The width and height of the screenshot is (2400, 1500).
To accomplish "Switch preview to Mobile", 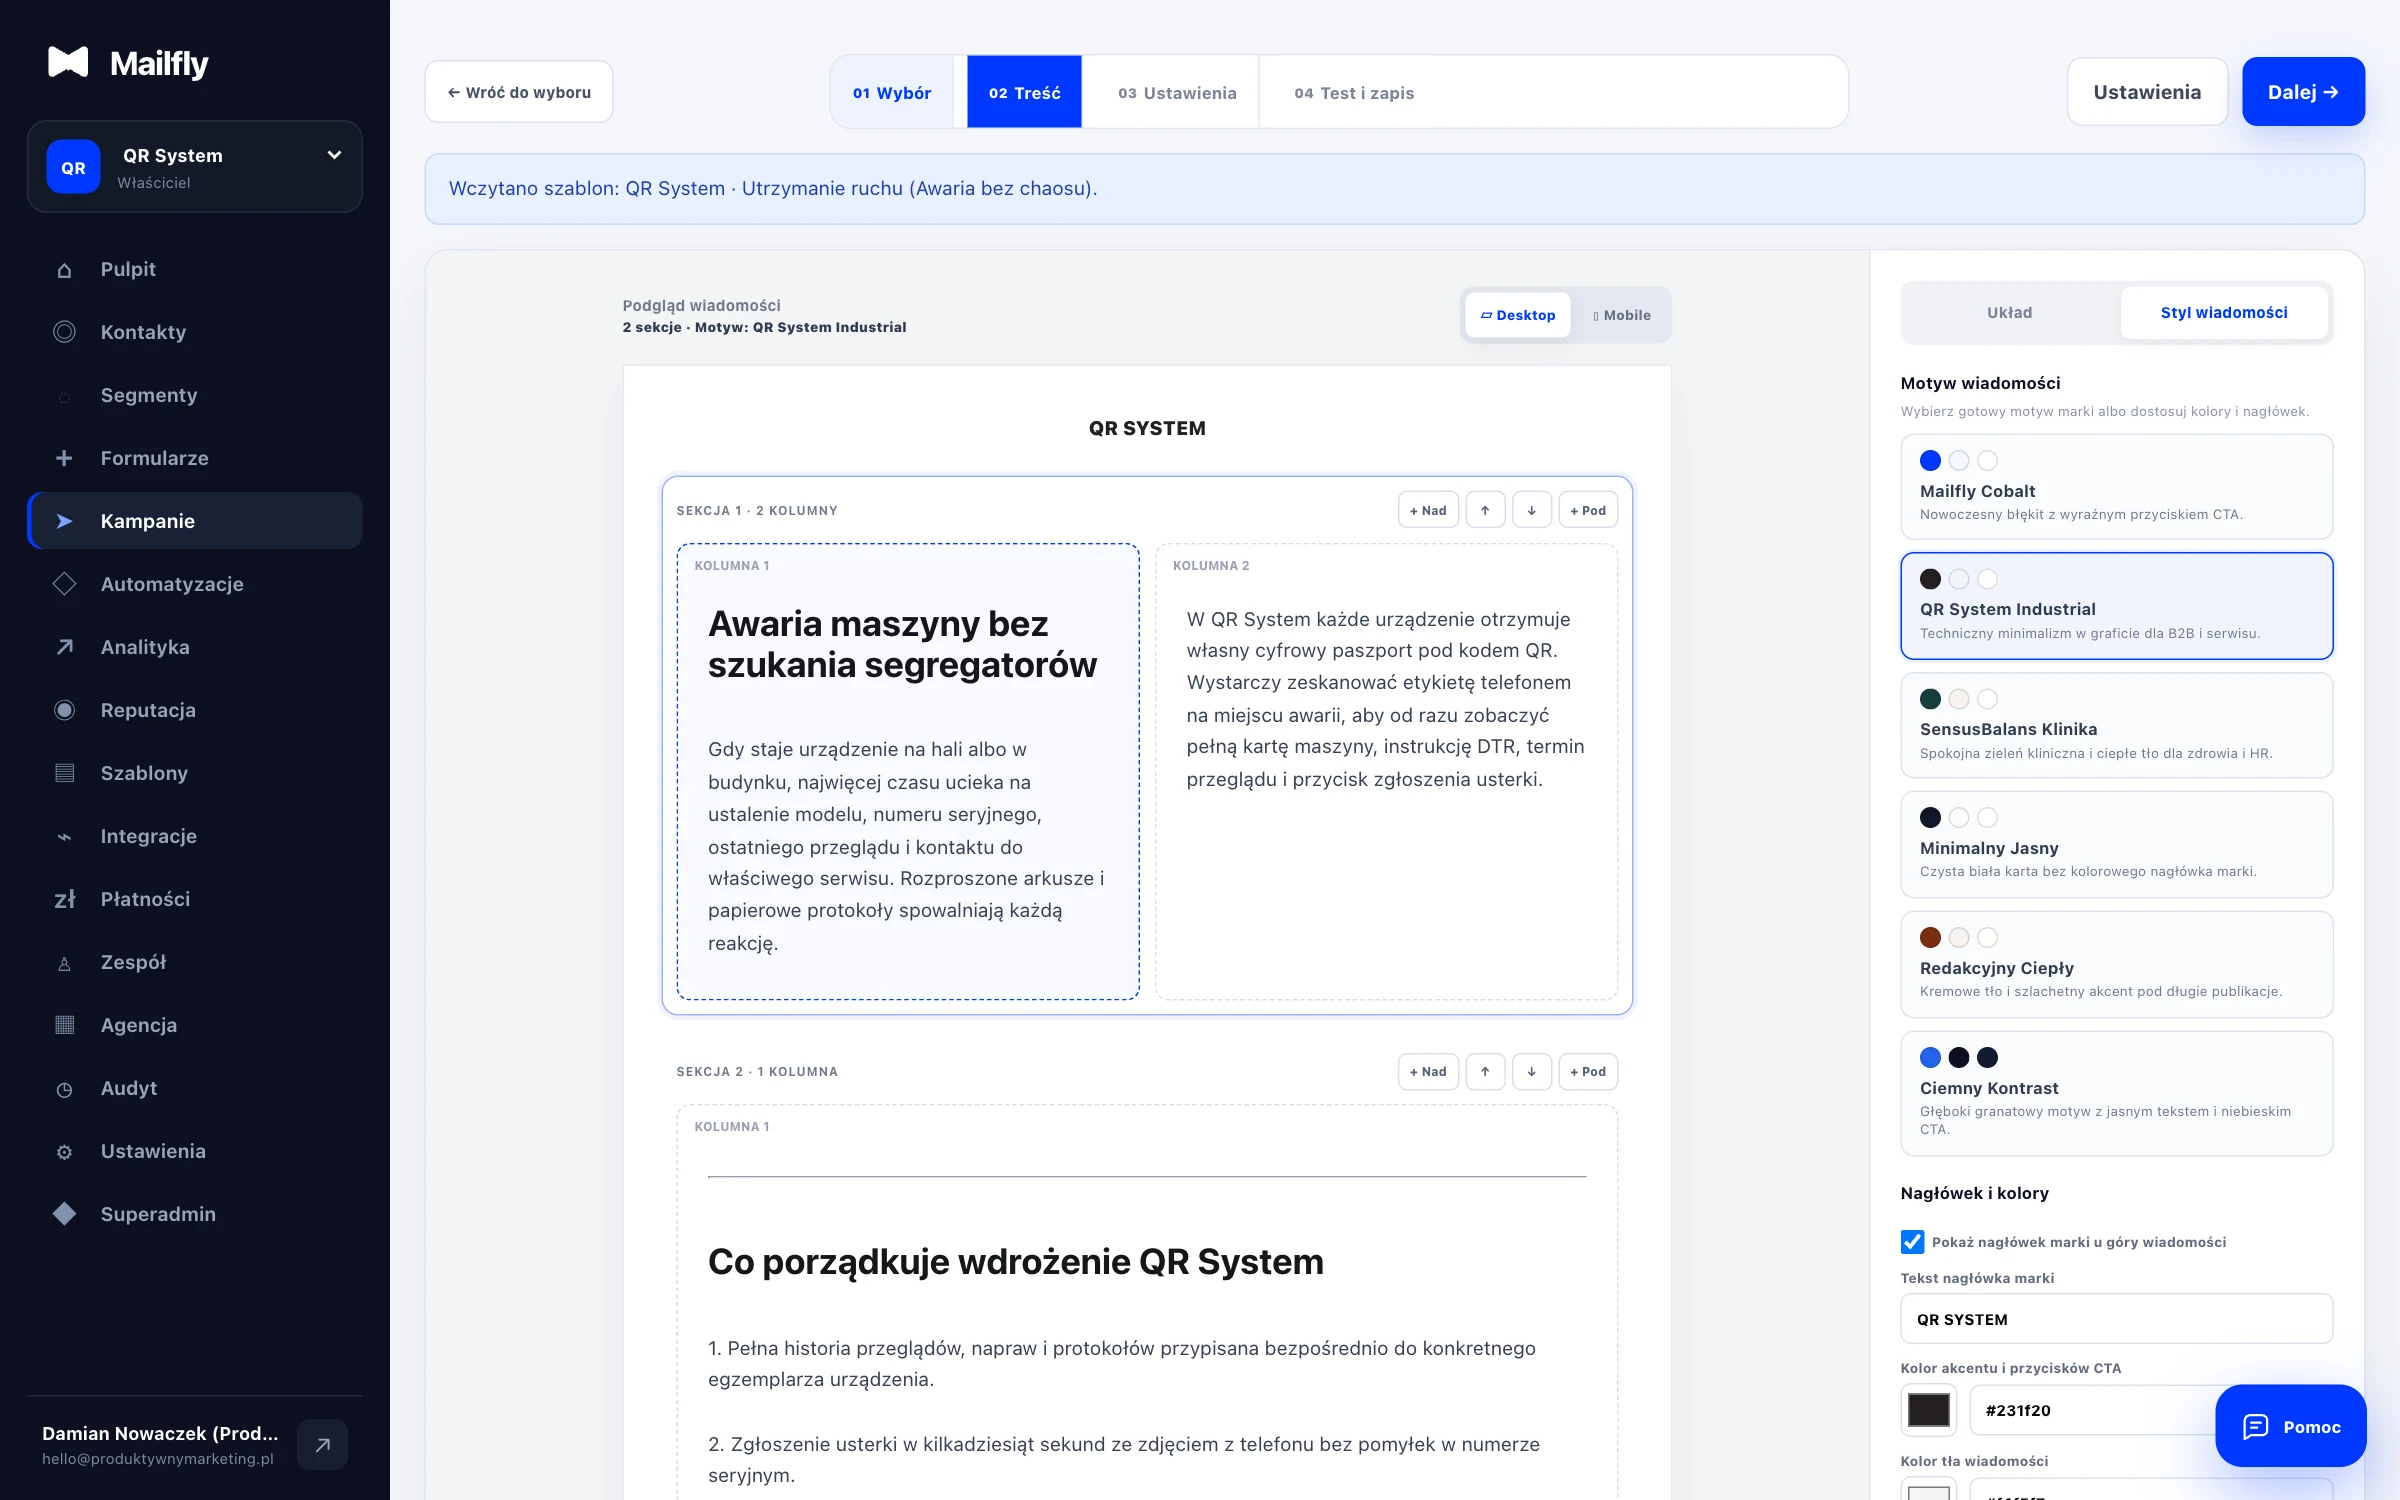I will point(1621,315).
